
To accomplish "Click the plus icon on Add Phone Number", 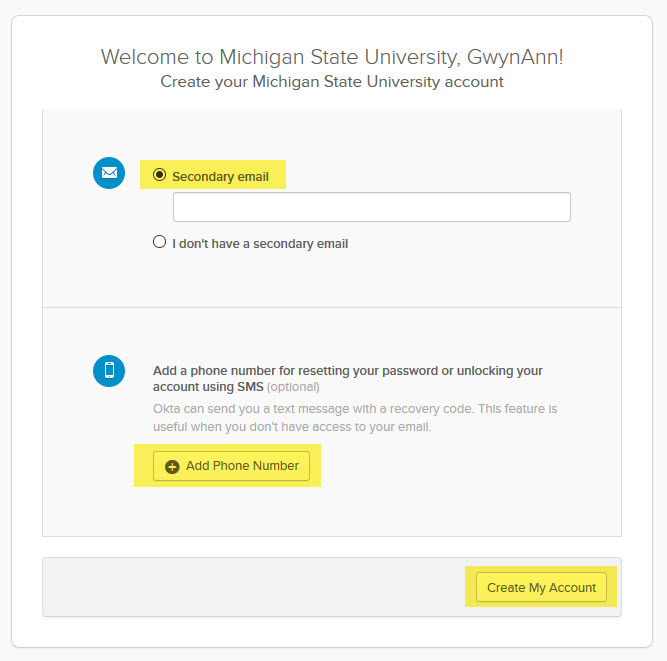I will pos(172,467).
